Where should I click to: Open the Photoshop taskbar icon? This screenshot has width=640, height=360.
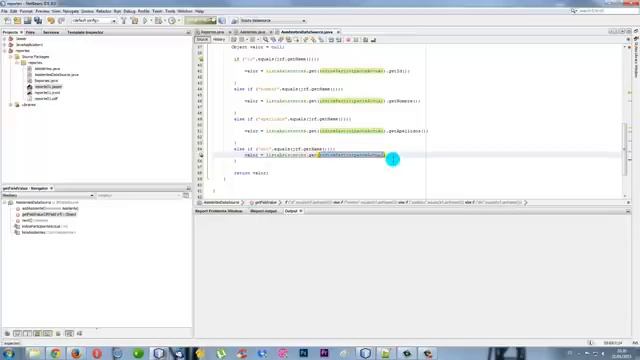pos(304,353)
